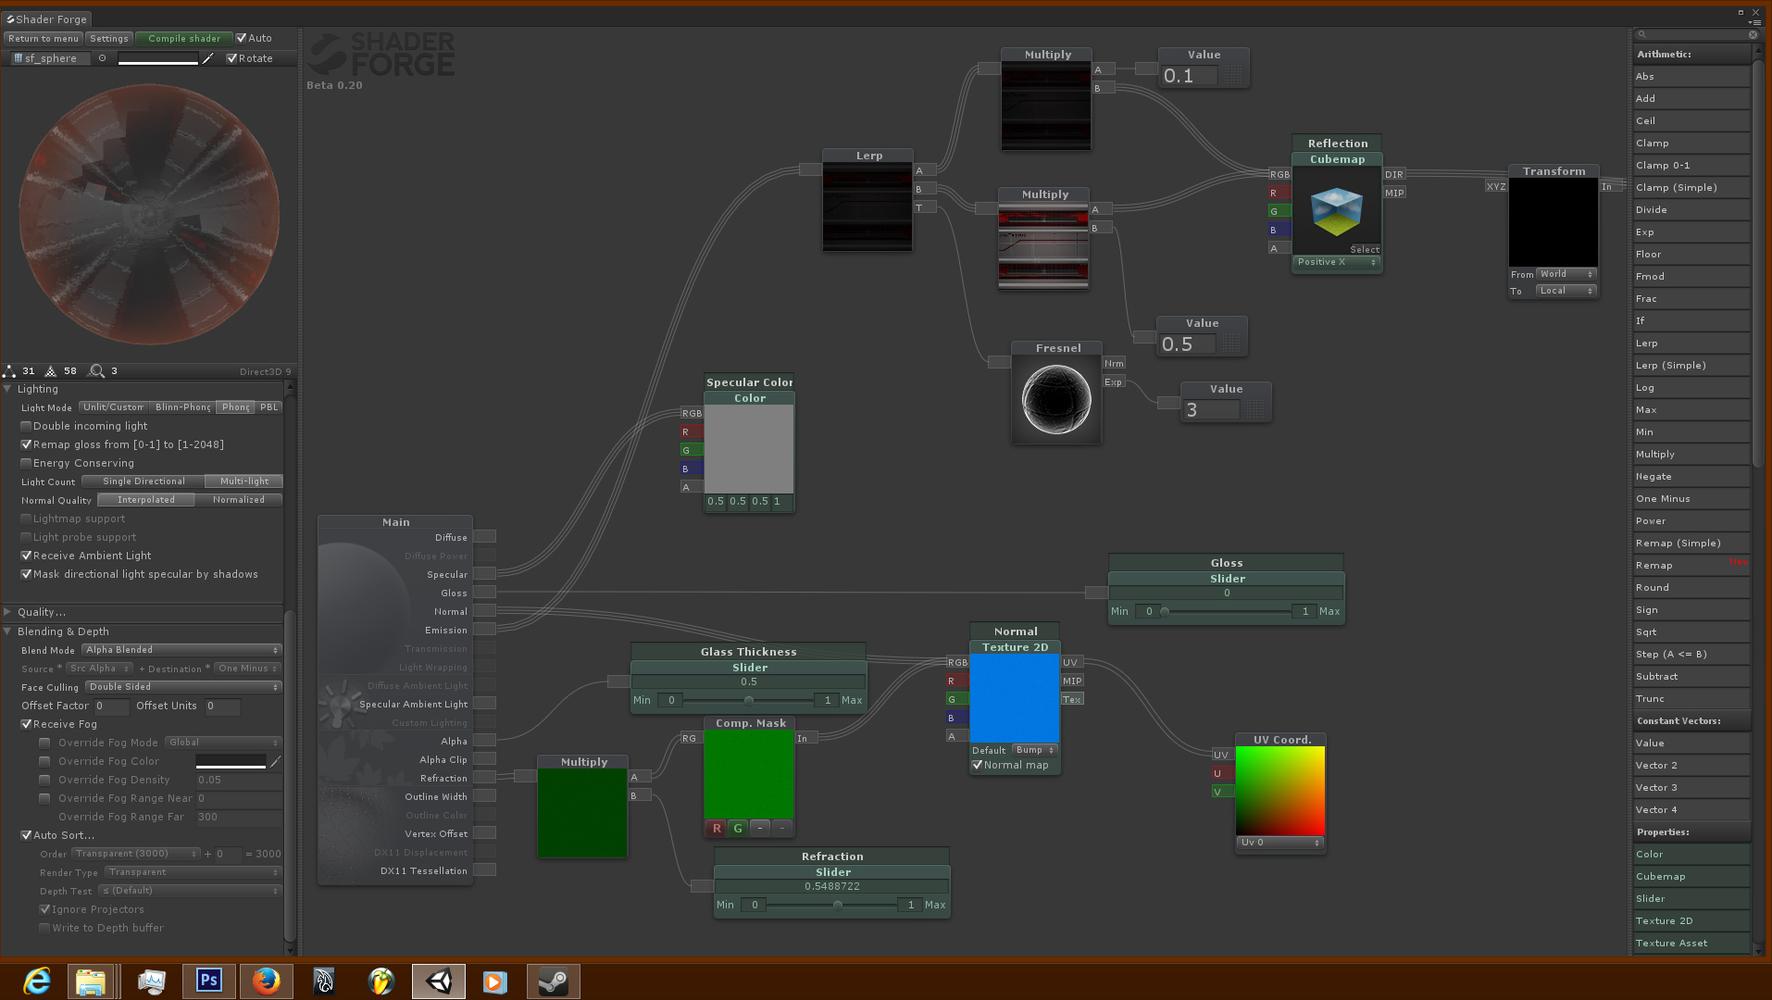Click the preview background eyedropper icon
This screenshot has height=1000, width=1772.
[208, 58]
